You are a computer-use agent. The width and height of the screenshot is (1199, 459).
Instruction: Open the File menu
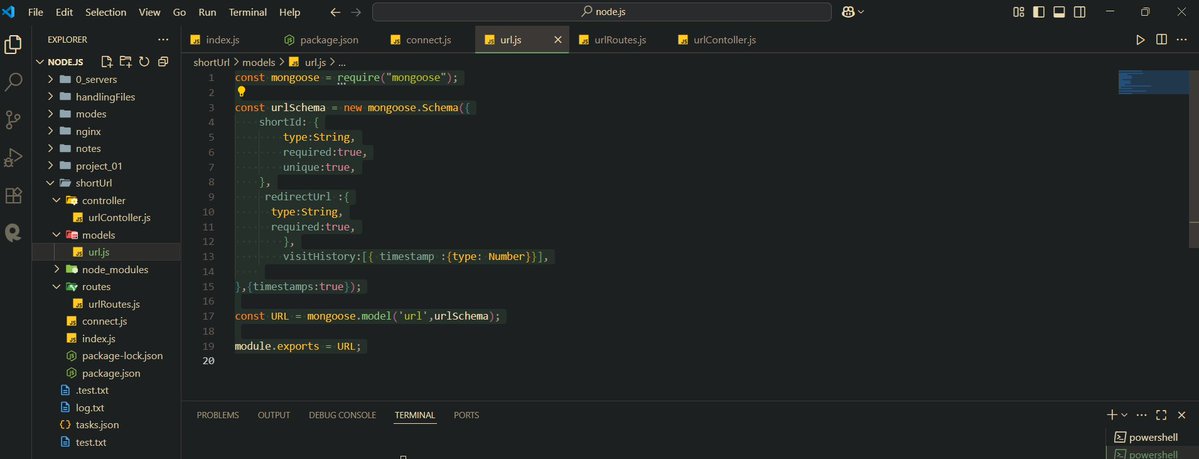(35, 12)
